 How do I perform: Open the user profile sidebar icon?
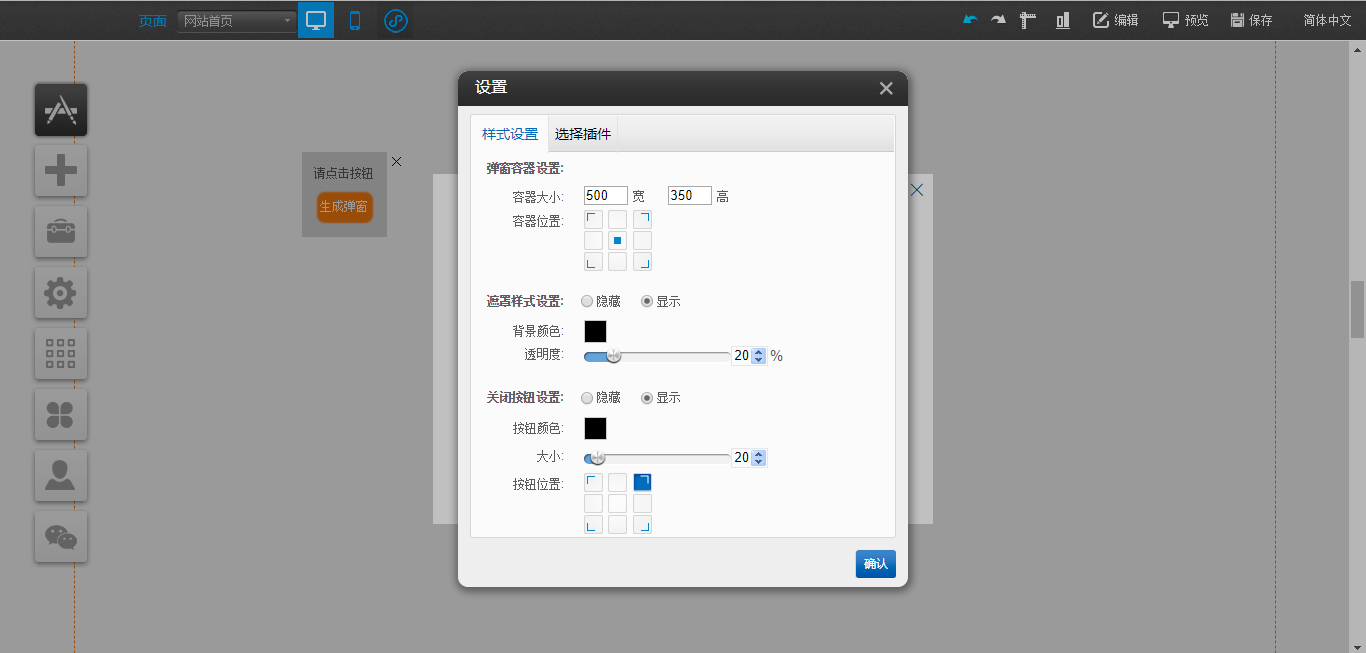[61, 476]
